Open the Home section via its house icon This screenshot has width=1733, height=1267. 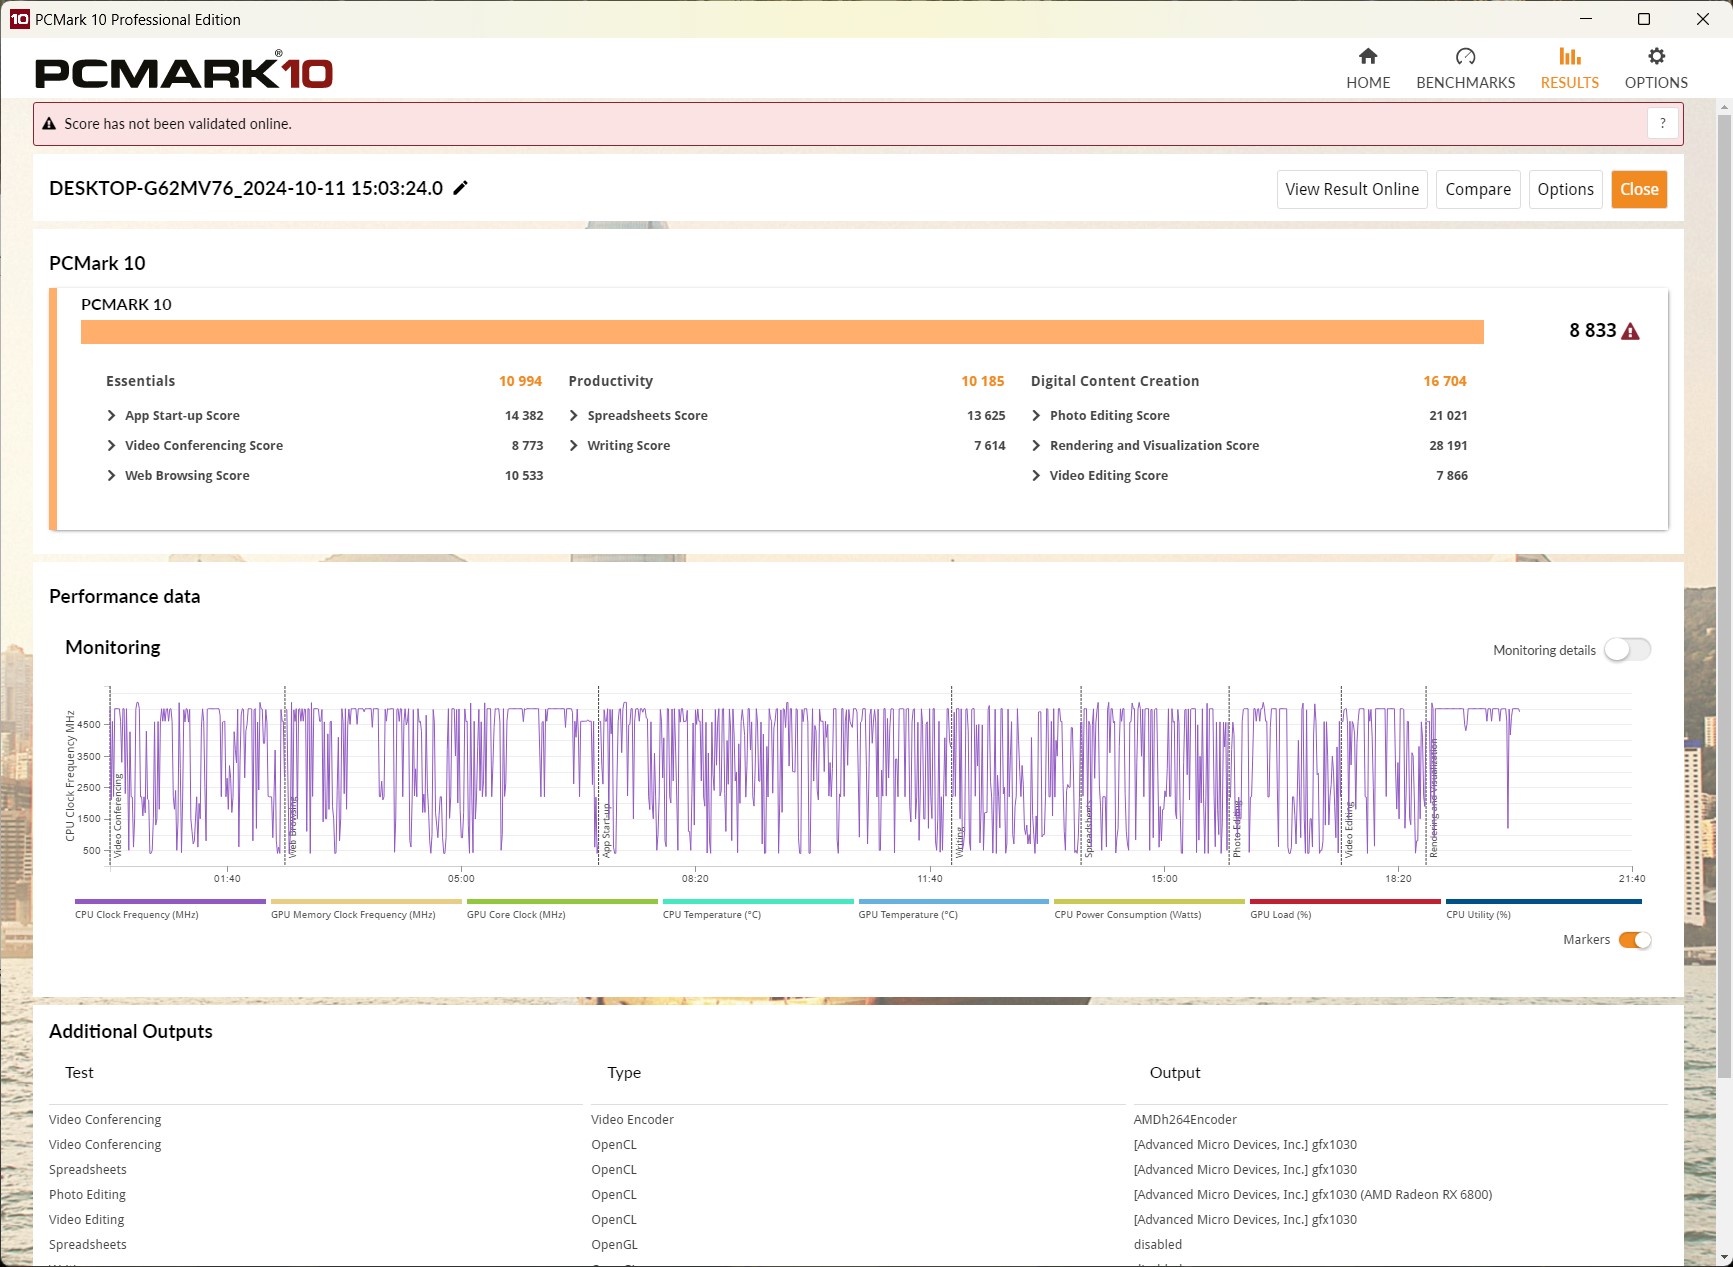1367,56
